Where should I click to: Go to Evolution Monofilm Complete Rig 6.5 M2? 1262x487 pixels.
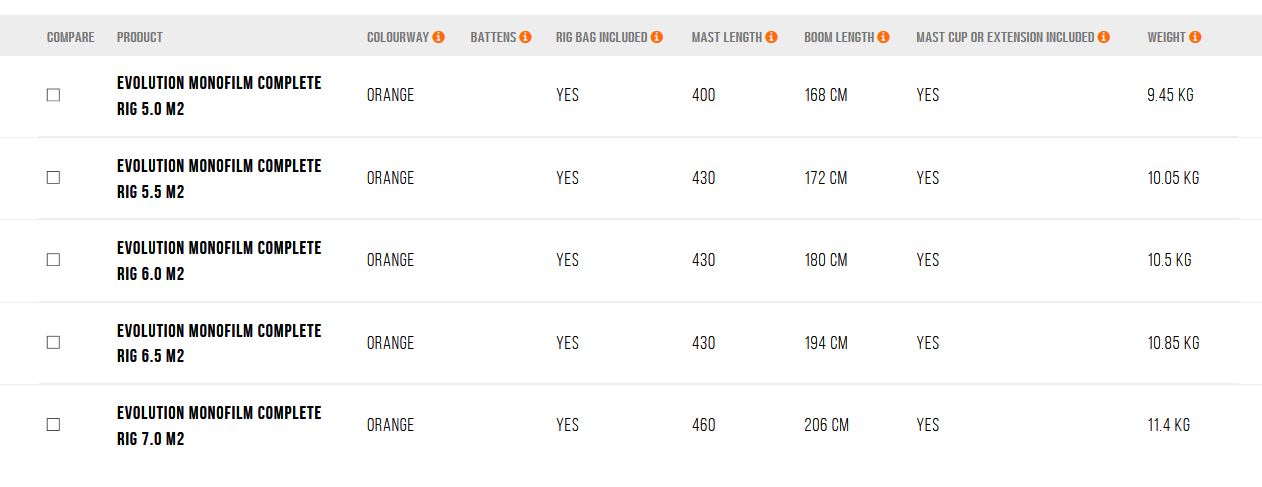[219, 344]
